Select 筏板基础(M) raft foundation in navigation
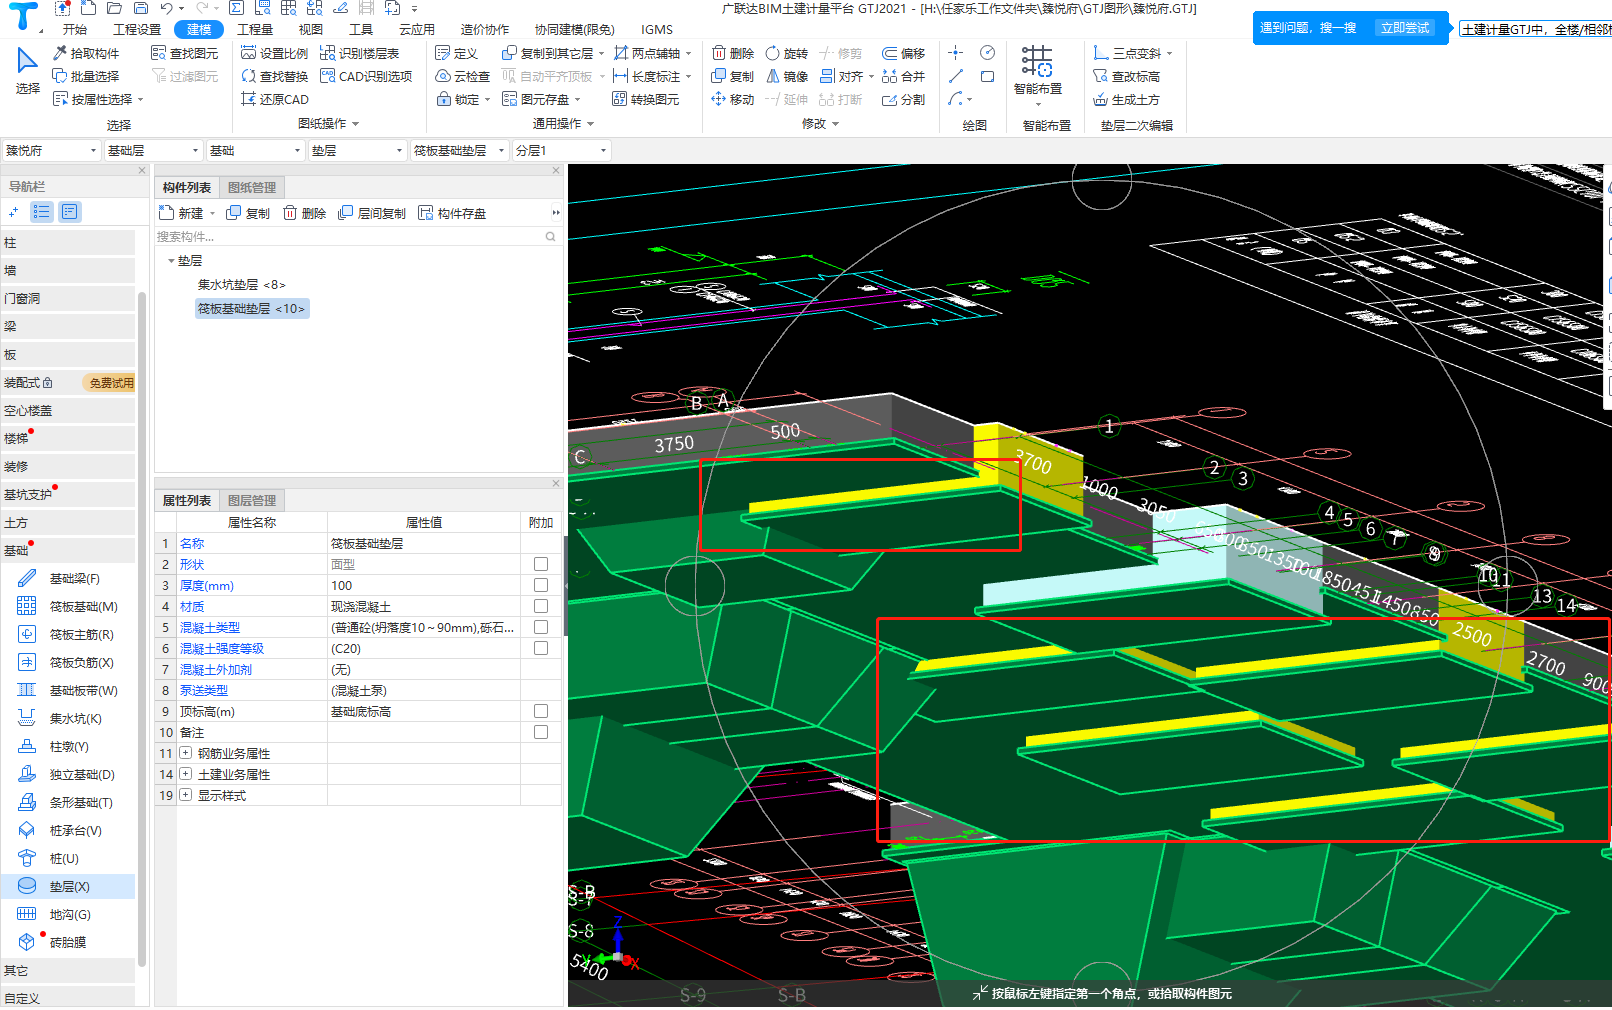Viewport: 1612px width, 1010px height. (x=68, y=606)
